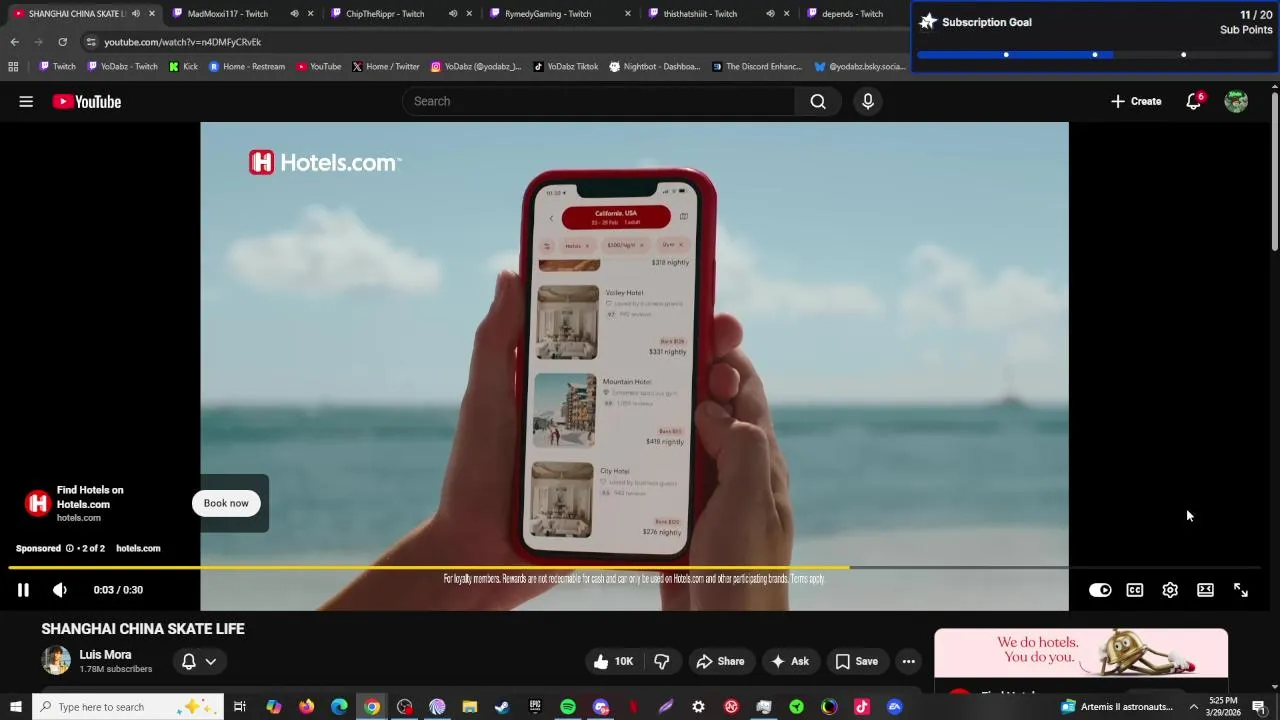Viewport: 1280px width, 720px height.
Task: Open Home / Twitter bookmark
Action: pyautogui.click(x=386, y=67)
